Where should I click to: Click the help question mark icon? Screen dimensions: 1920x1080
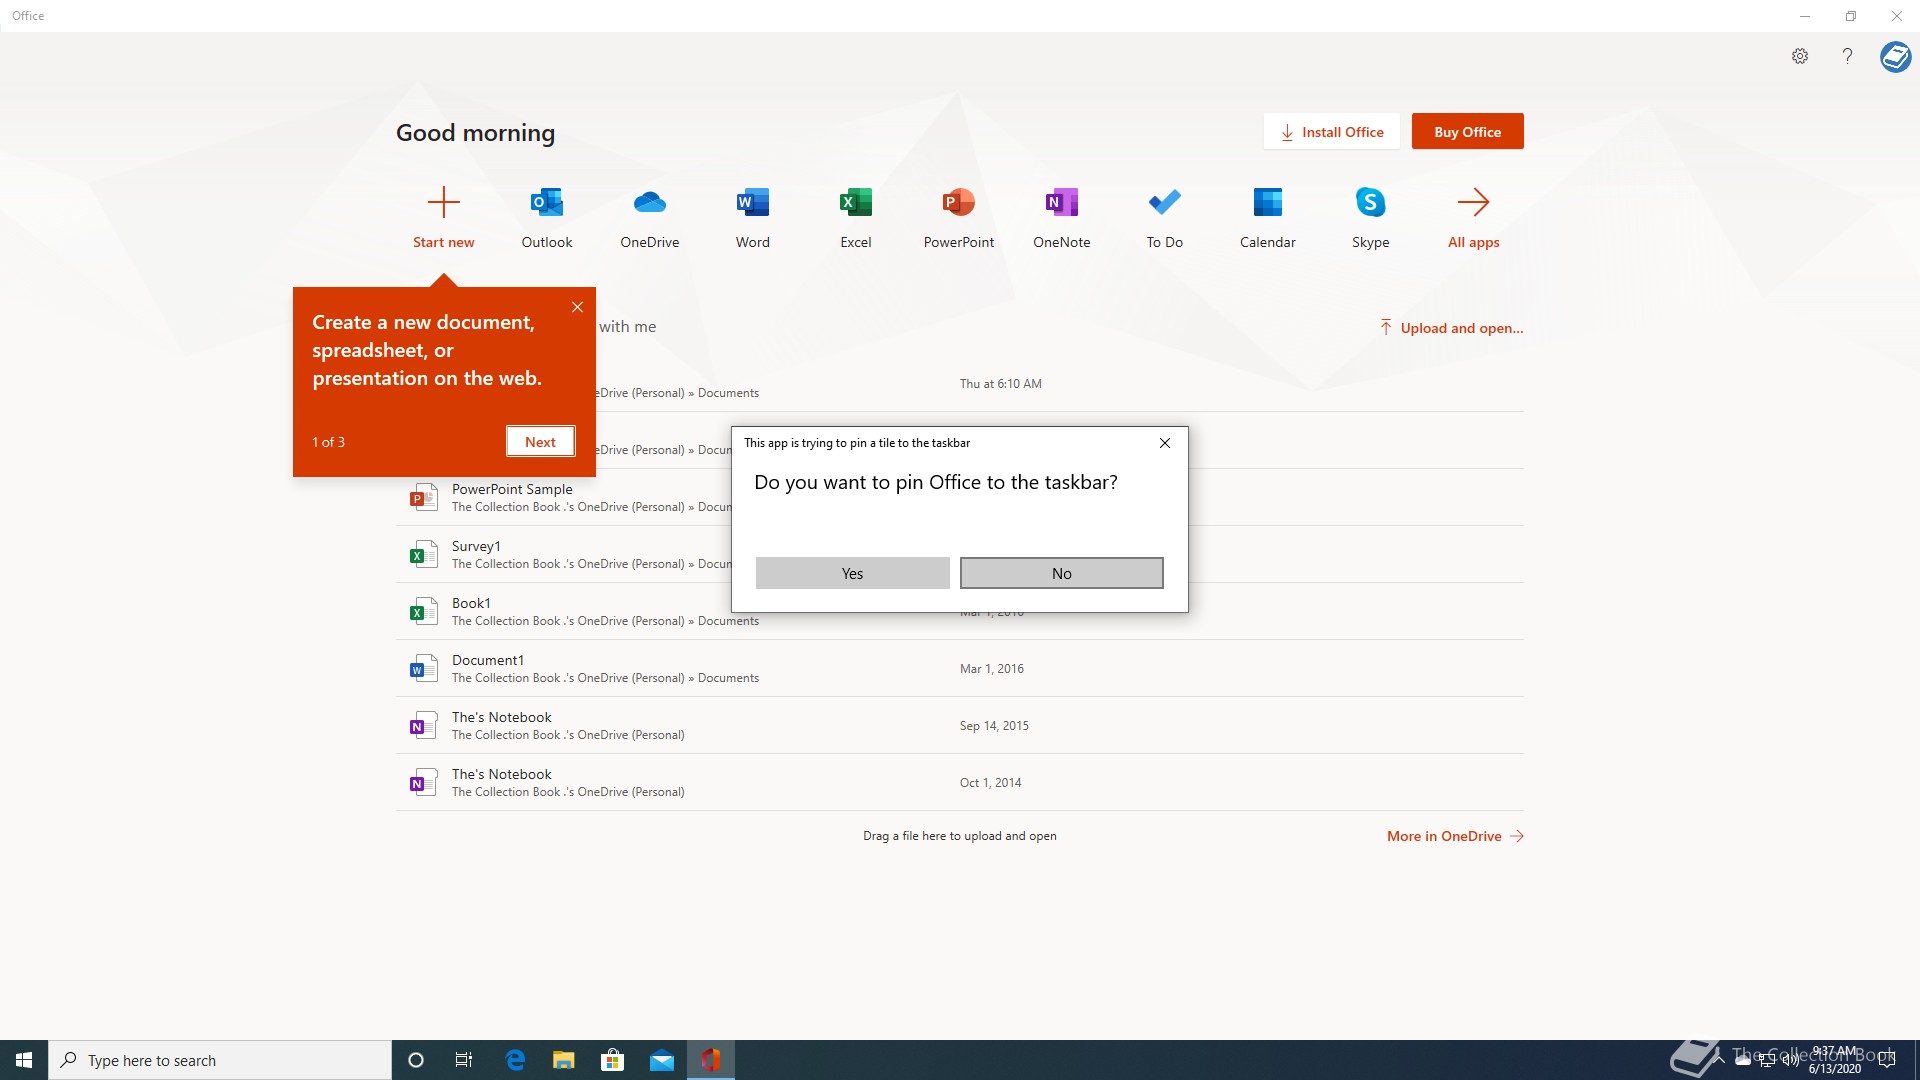pyautogui.click(x=1847, y=56)
